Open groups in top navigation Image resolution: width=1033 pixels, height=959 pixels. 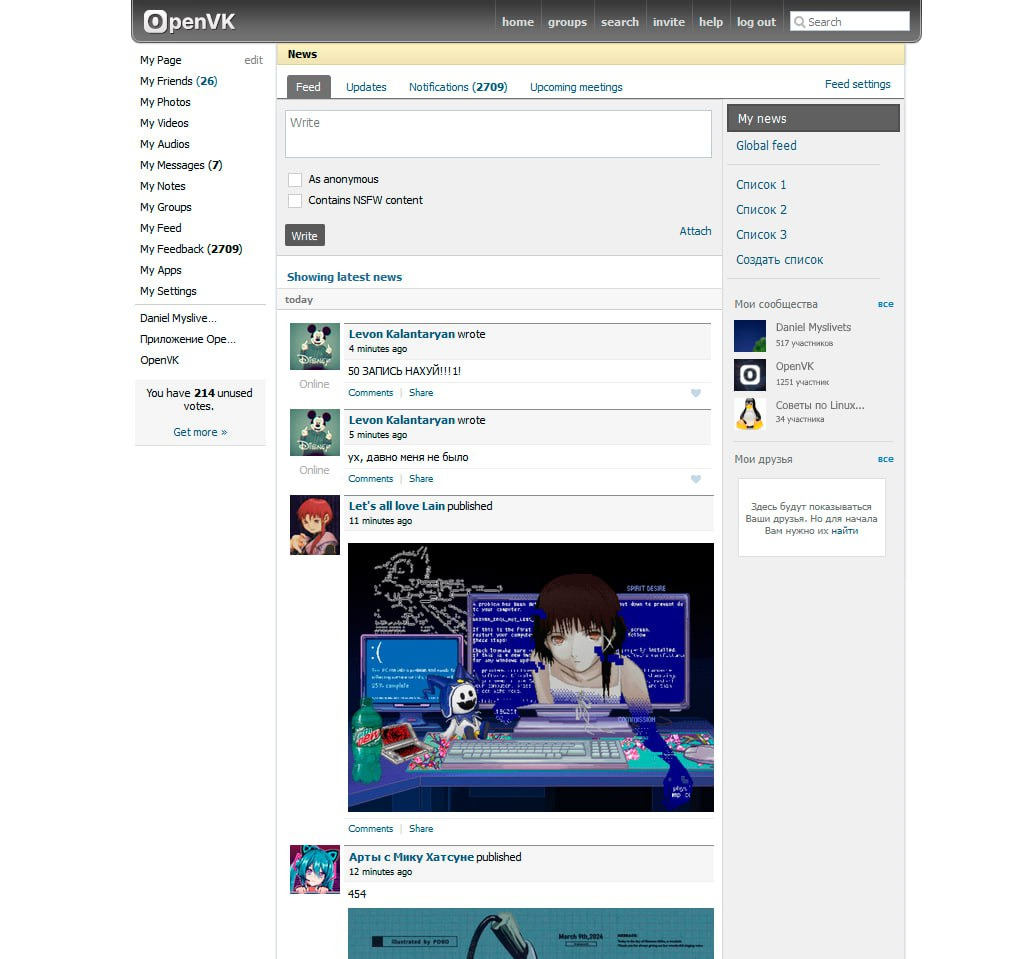click(567, 22)
